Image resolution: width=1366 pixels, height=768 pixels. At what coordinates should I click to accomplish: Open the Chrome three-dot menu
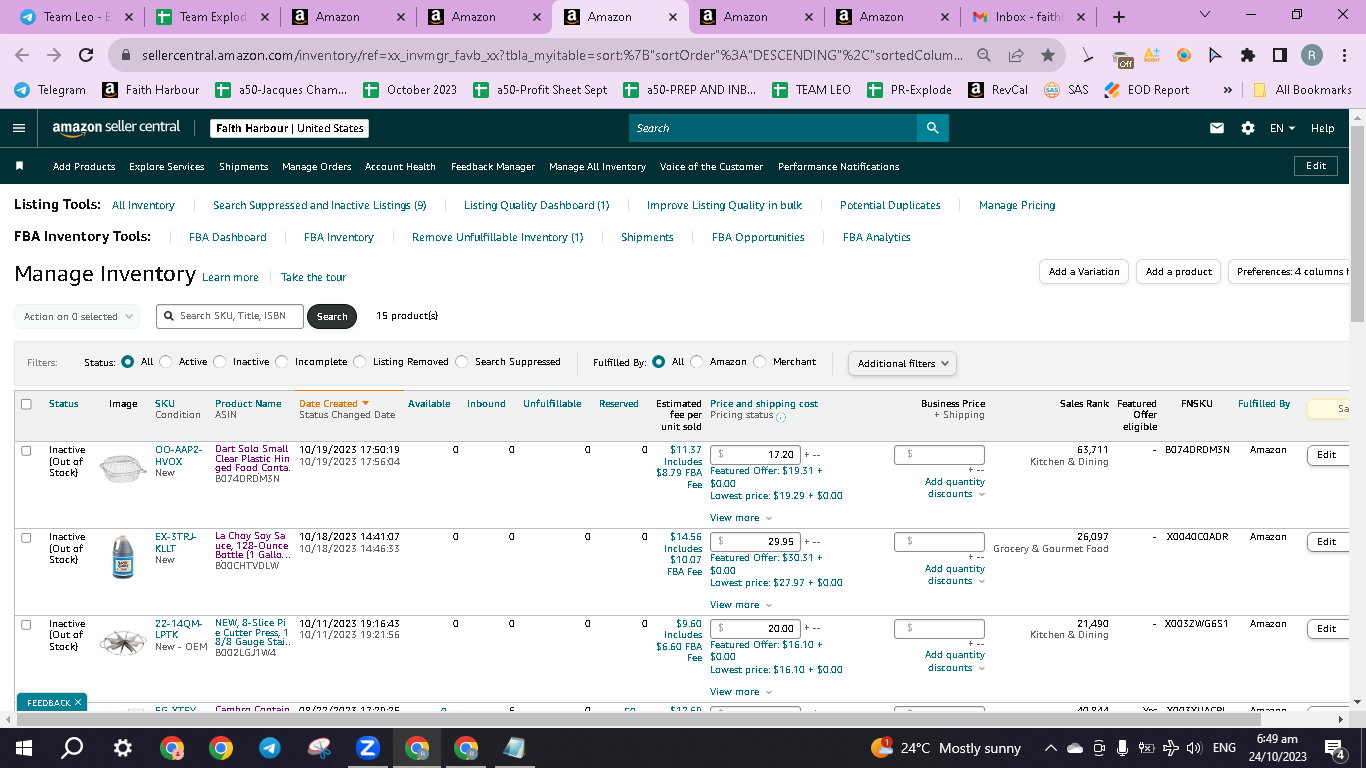(x=1343, y=56)
